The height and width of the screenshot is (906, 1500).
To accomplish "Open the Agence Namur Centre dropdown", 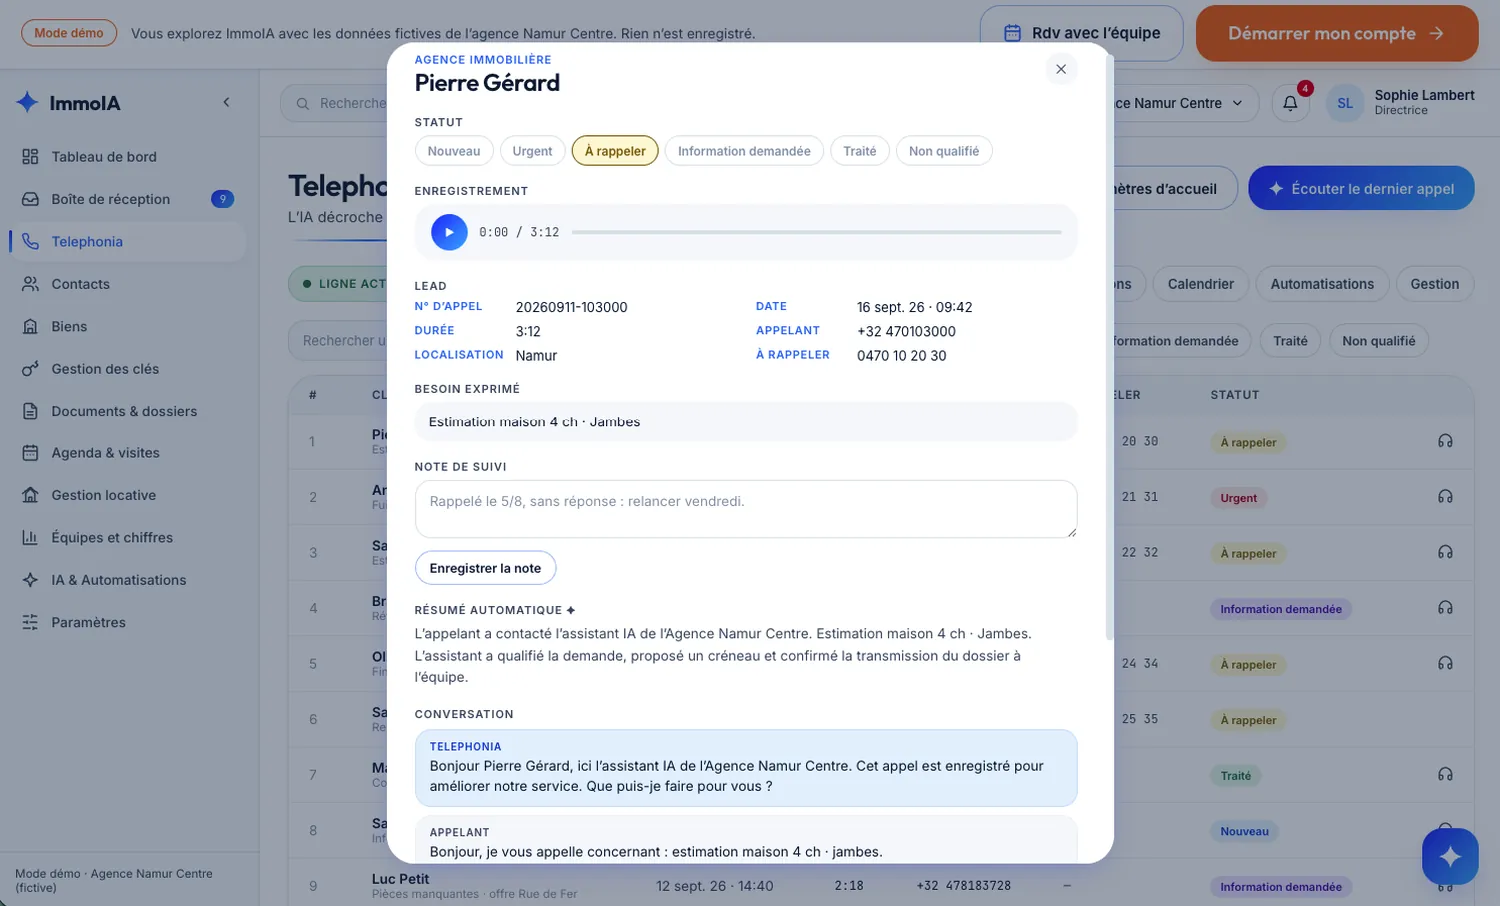I will pos(1180,103).
